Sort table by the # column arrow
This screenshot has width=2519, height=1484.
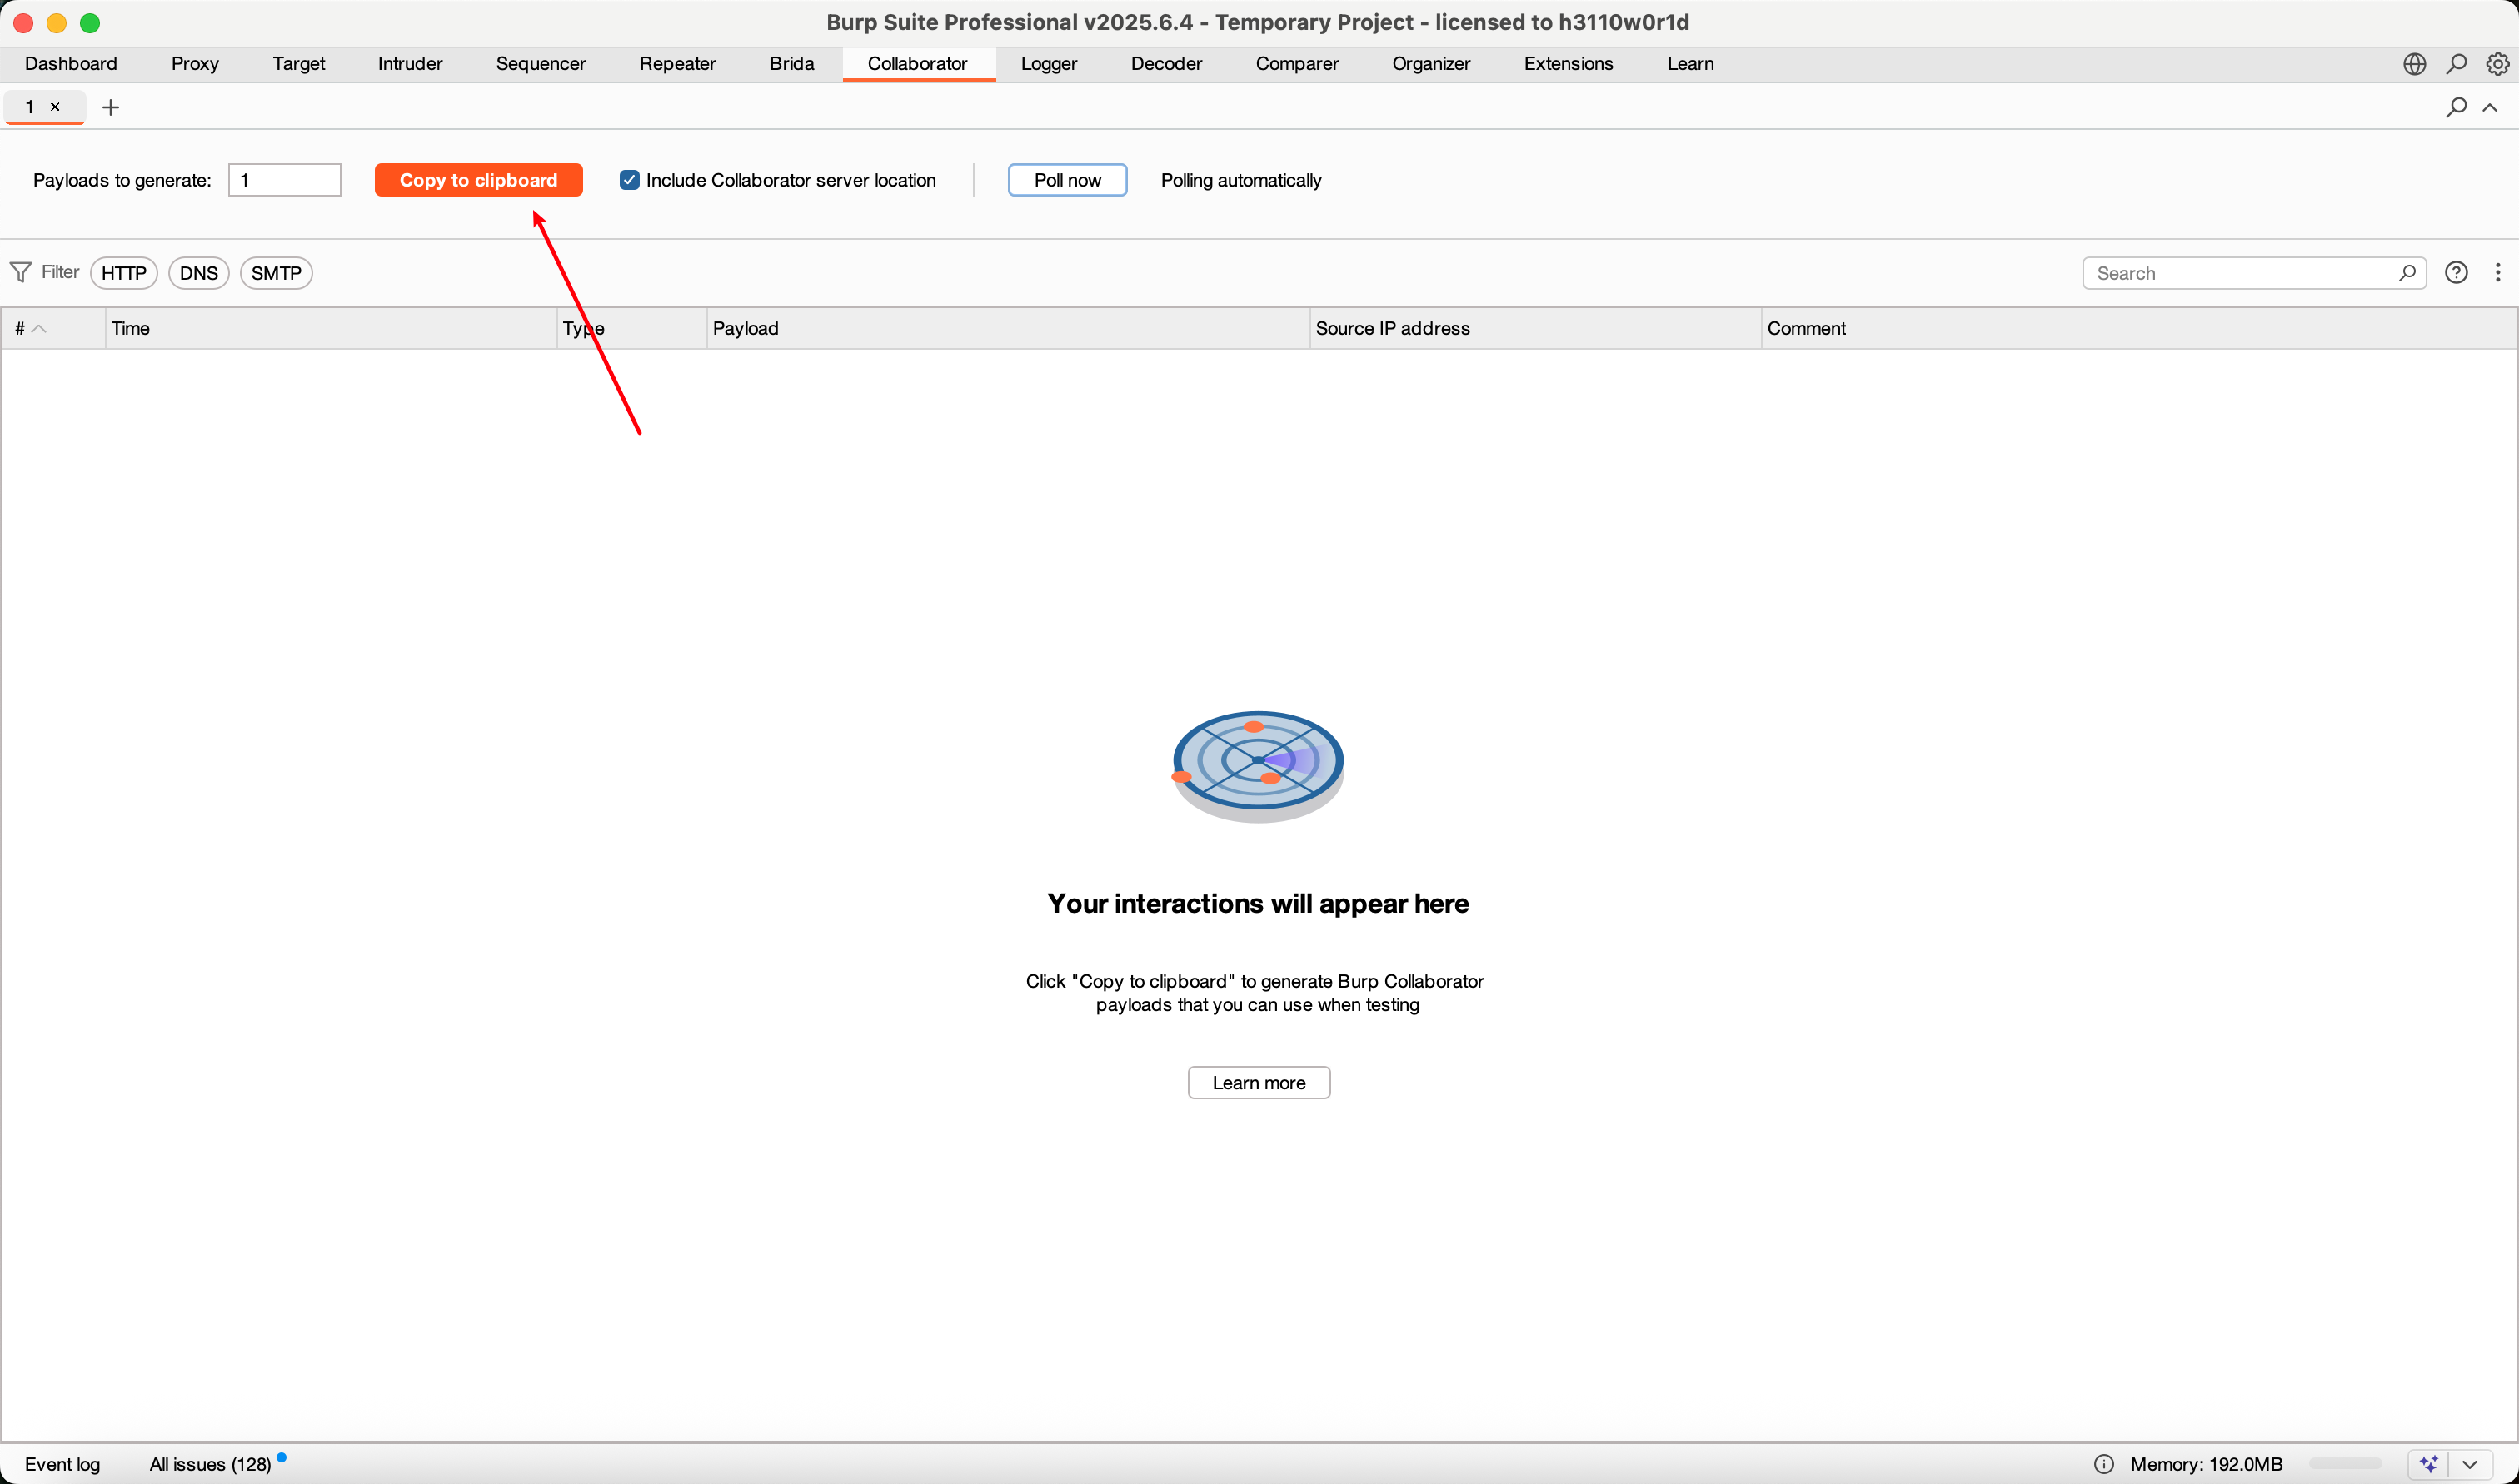[x=39, y=328]
